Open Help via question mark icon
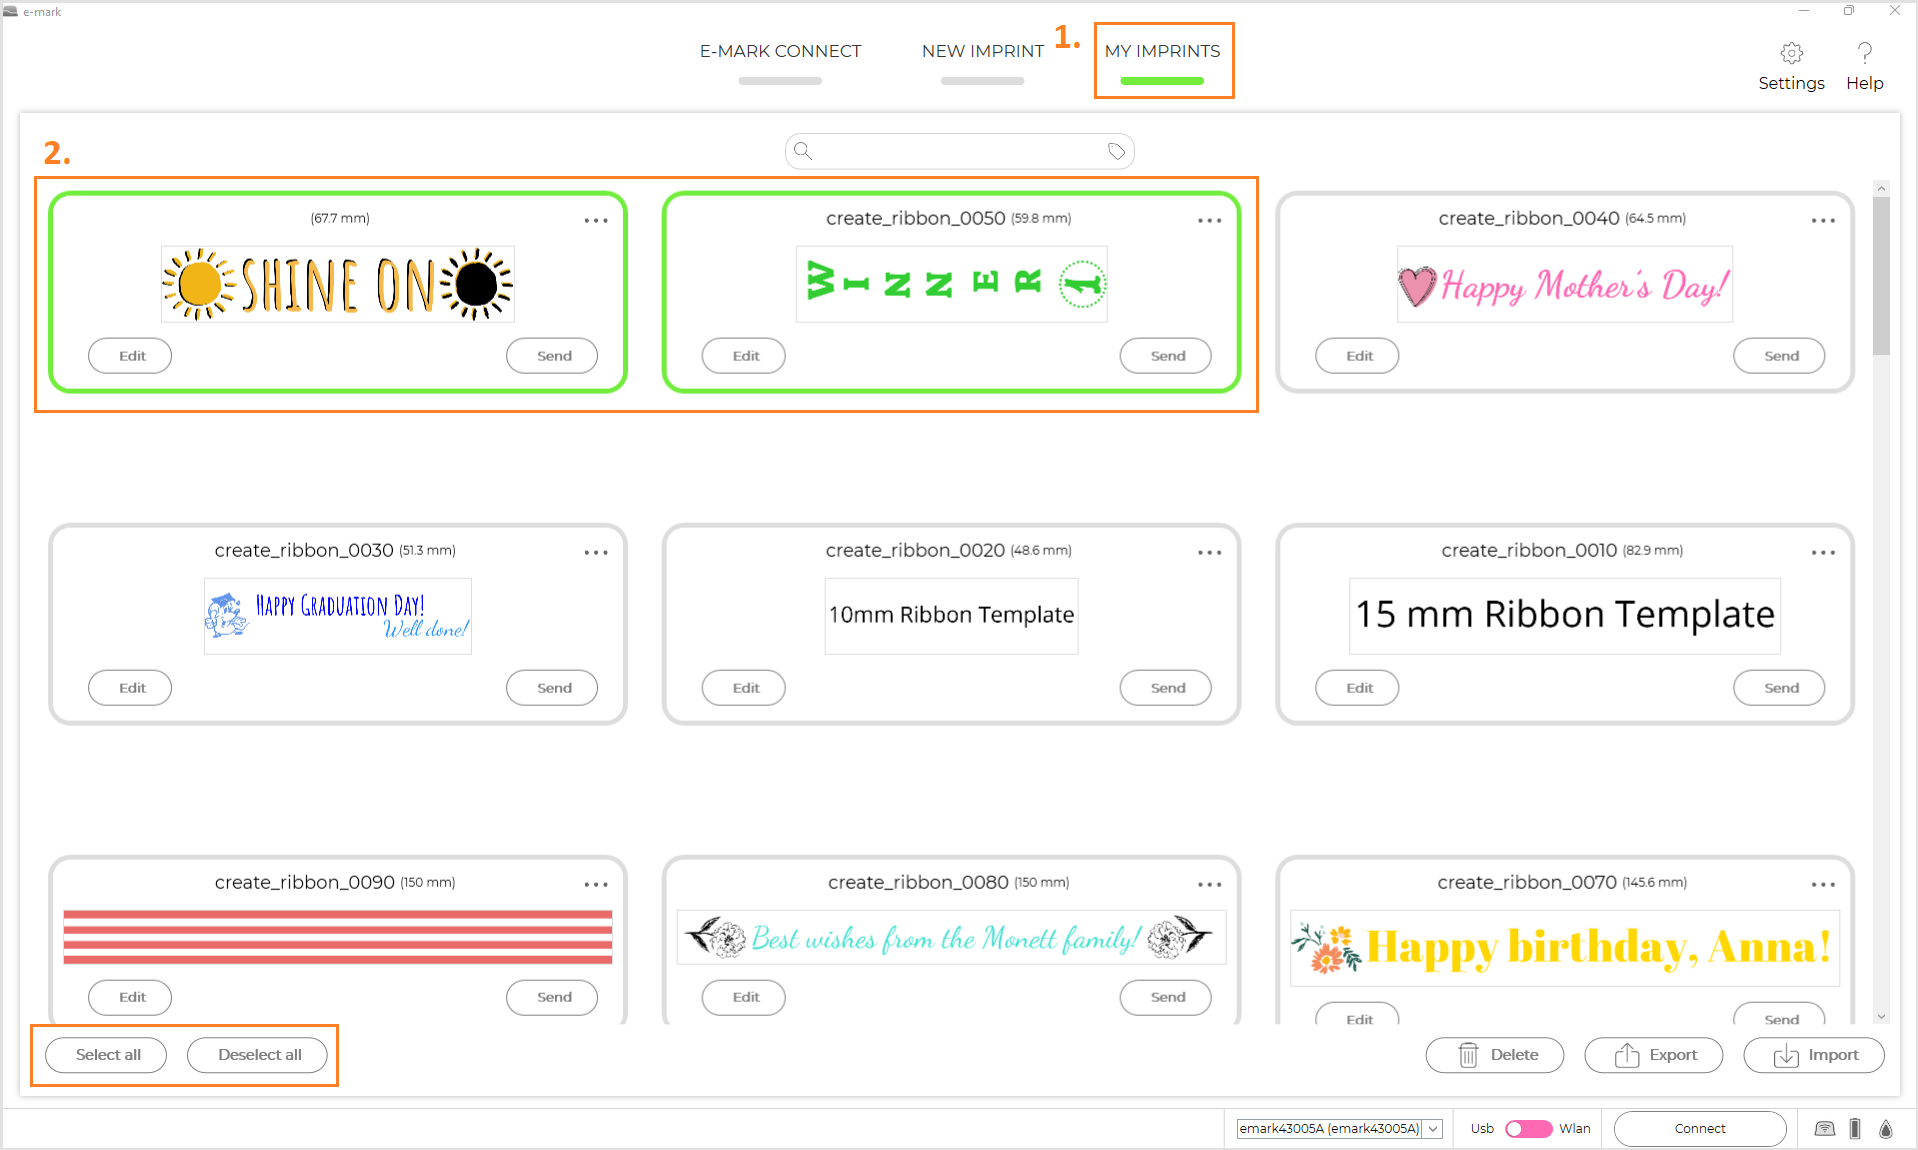 (x=1864, y=53)
